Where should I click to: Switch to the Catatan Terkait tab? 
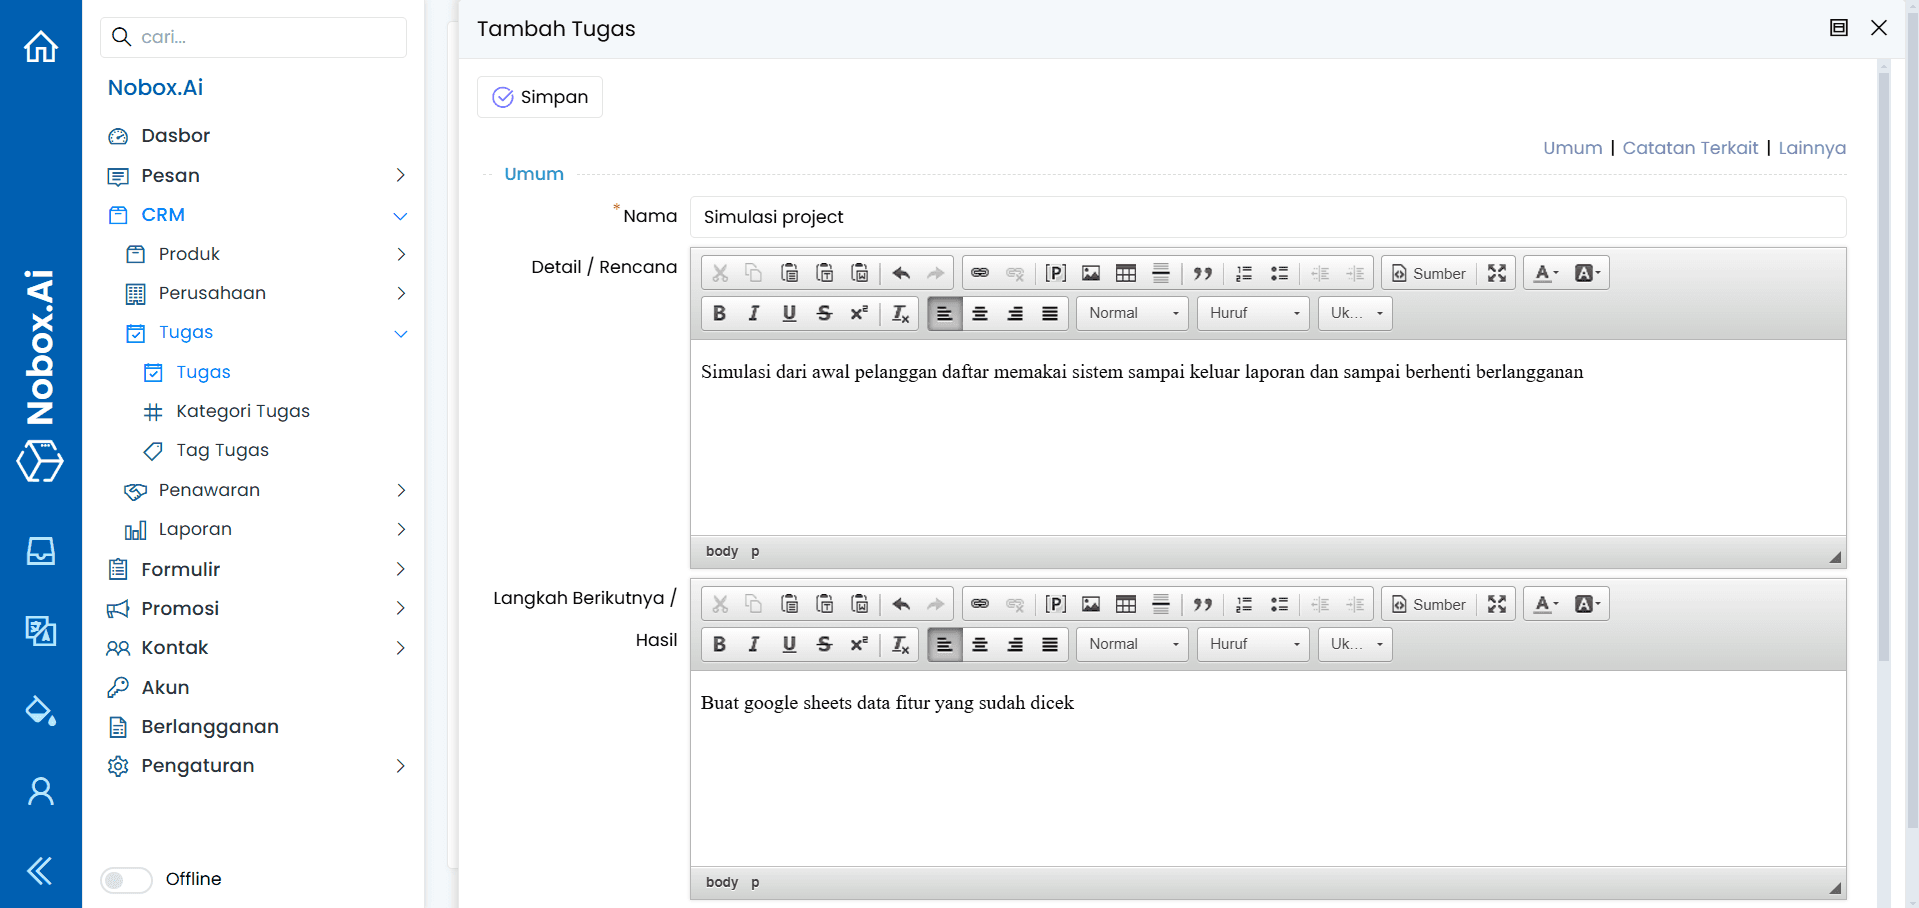tap(1690, 148)
